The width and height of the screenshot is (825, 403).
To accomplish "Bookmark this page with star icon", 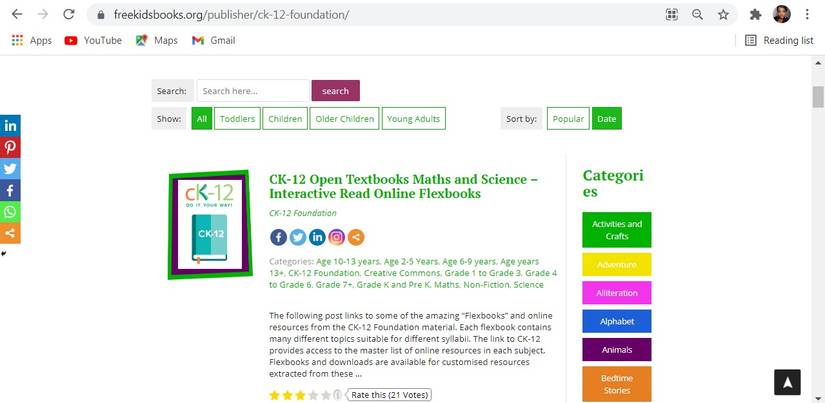I will coord(723,15).
